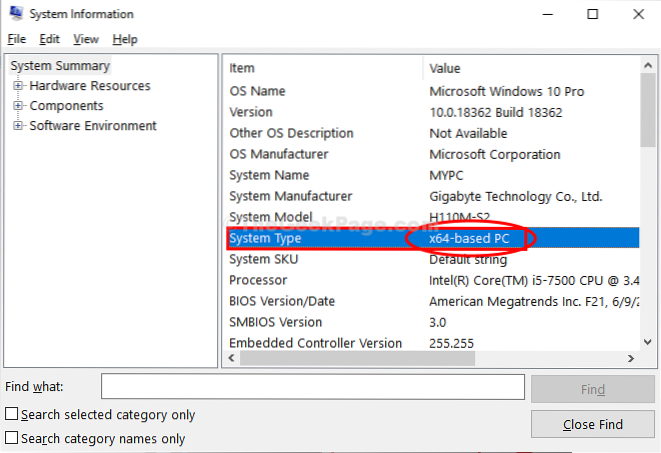Image resolution: width=661 pixels, height=453 pixels.
Task: Open the Help menu
Action: pyautogui.click(x=125, y=39)
